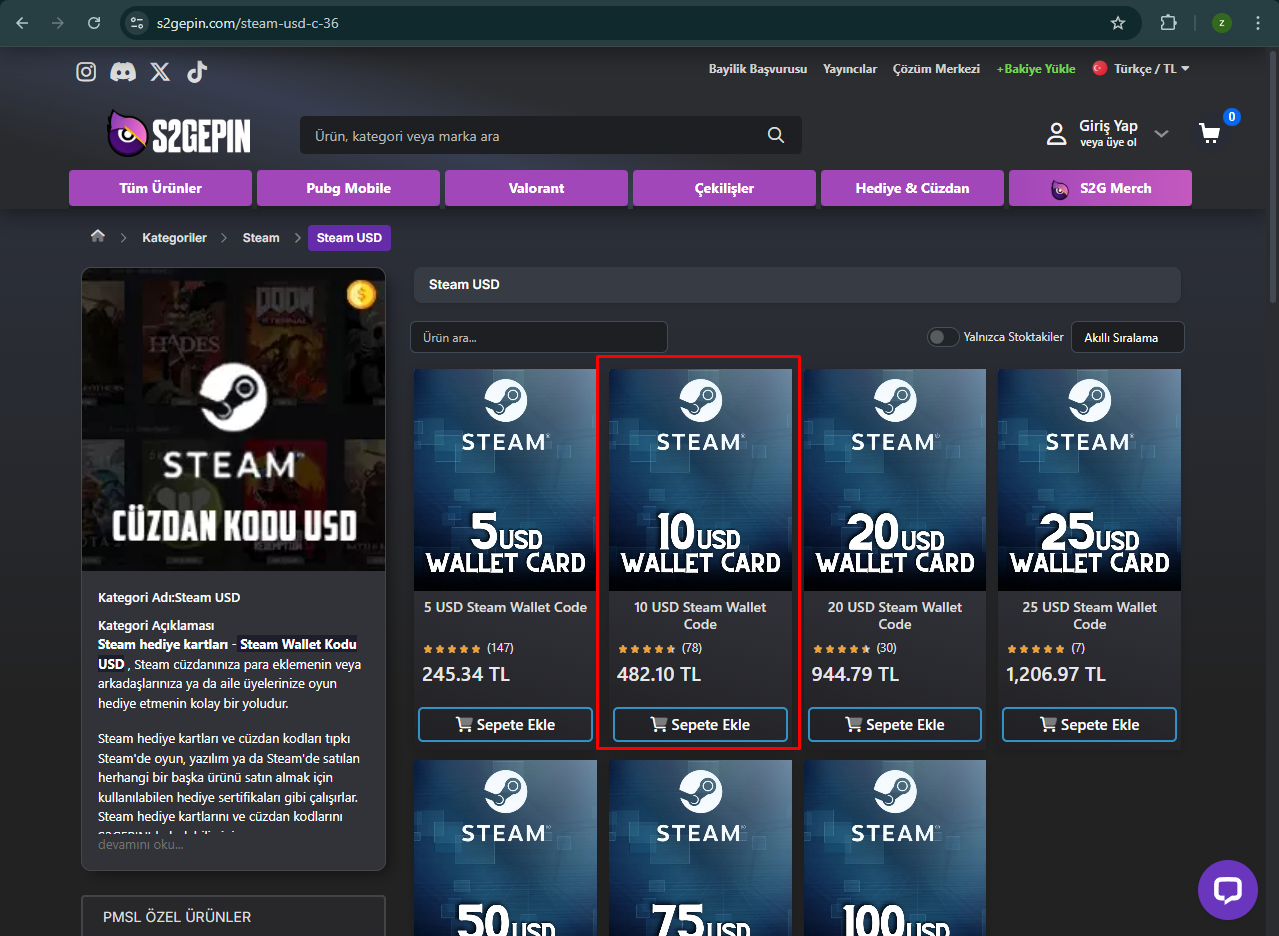Open the 50 USD wallet card image
Image resolution: width=1279 pixels, height=936 pixels.
pos(505,848)
